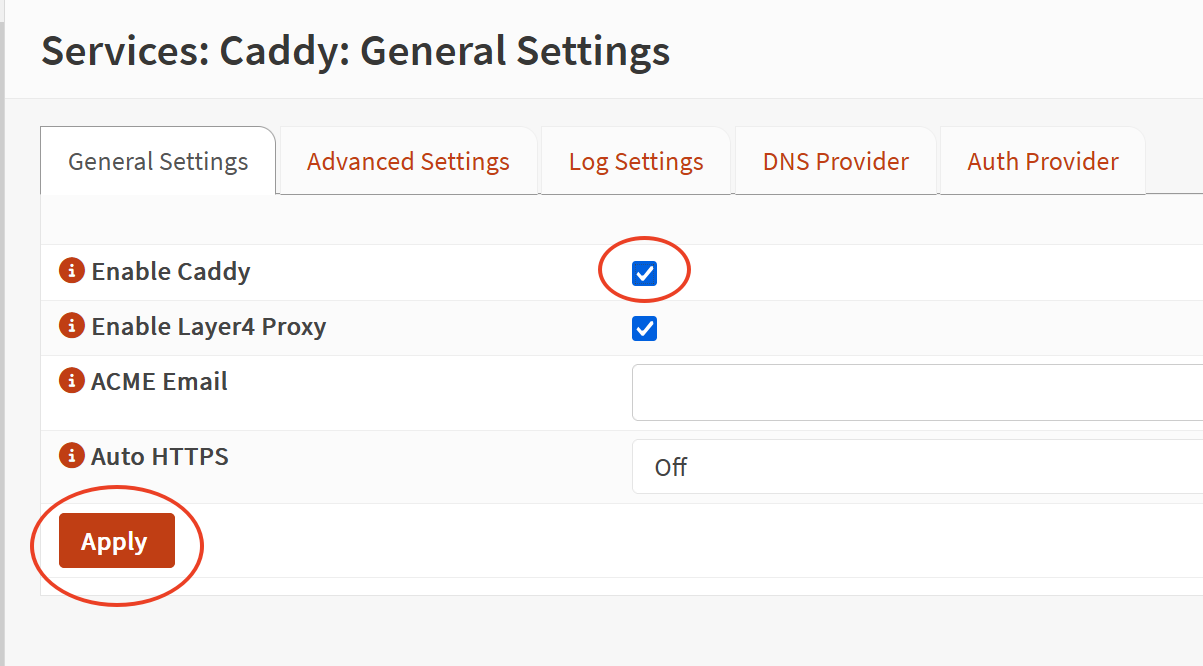The width and height of the screenshot is (1203, 666).
Task: Open the Log Settings tab
Action: (x=636, y=162)
